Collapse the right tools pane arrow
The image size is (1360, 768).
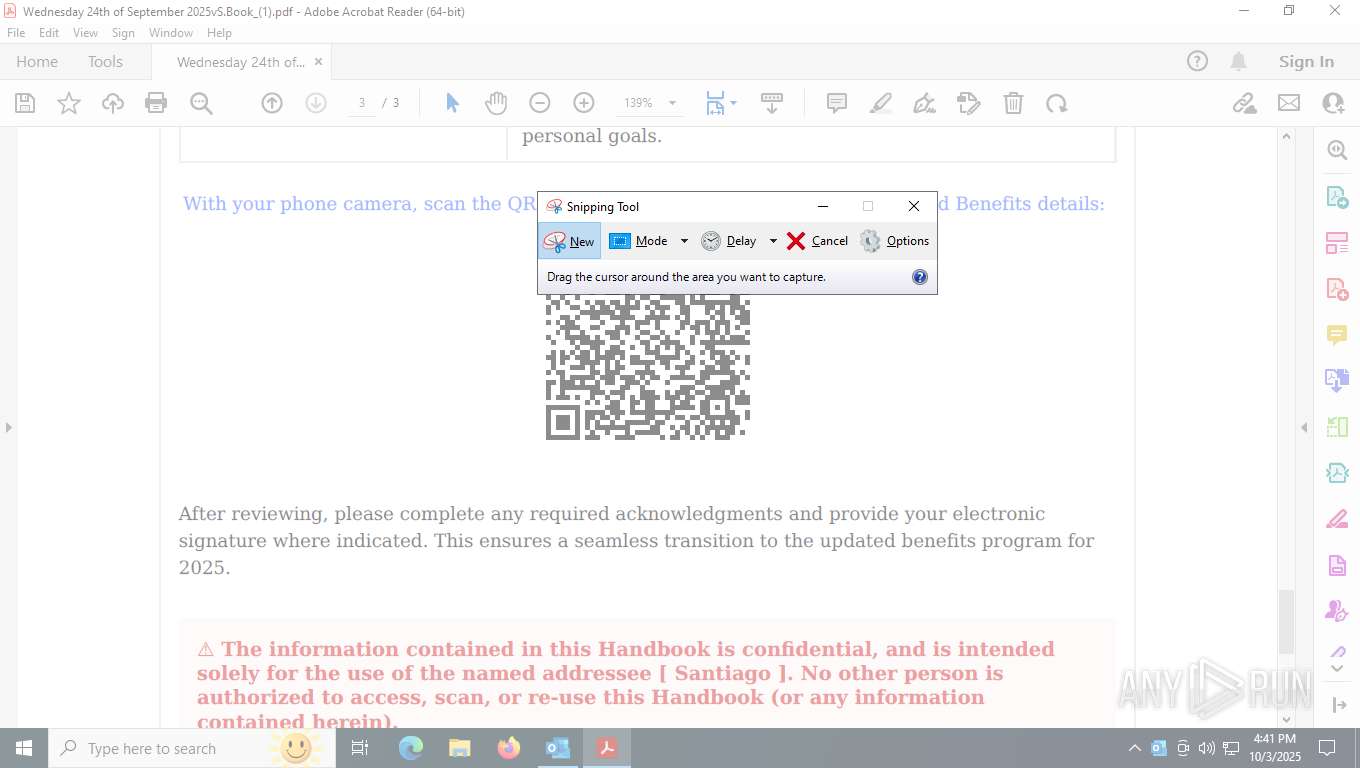pyautogui.click(x=1304, y=428)
